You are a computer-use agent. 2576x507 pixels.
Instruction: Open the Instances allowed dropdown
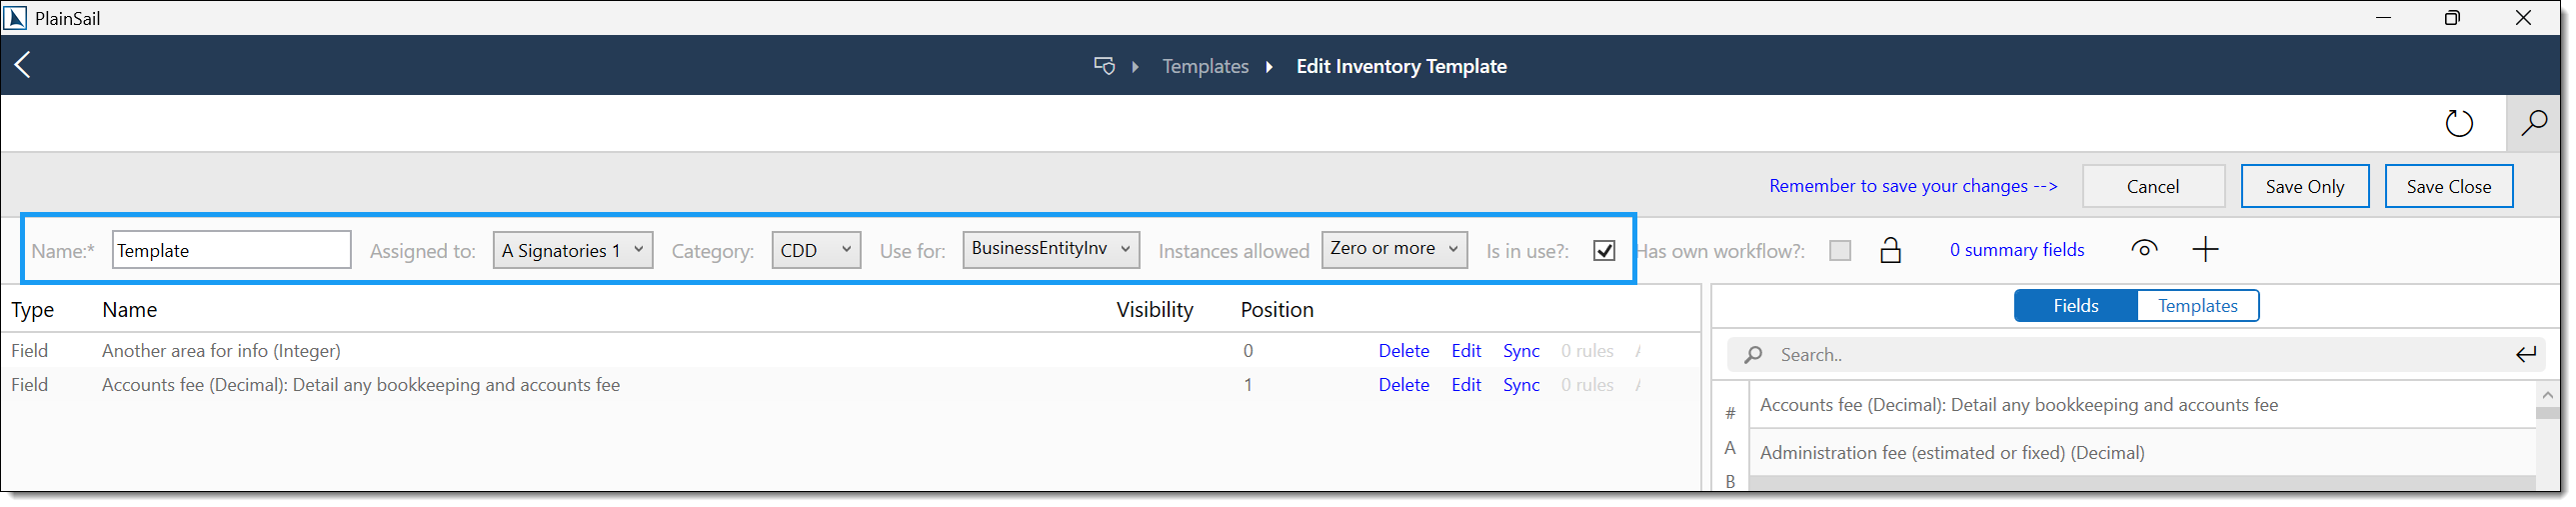pos(1393,249)
